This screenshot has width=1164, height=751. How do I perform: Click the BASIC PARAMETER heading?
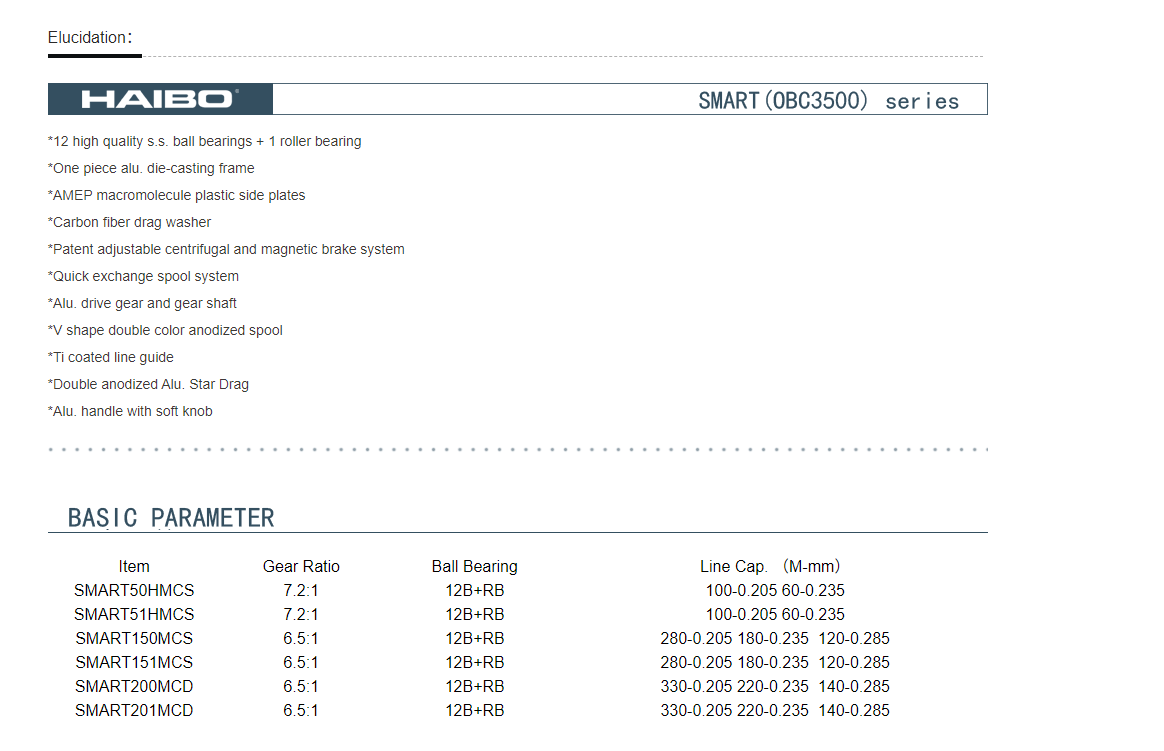click(171, 517)
